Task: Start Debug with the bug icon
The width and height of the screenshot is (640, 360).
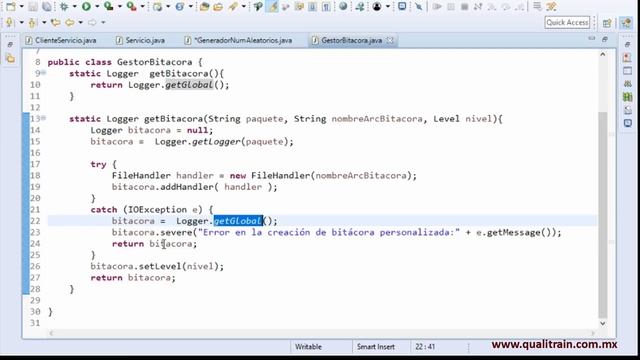Action: point(64,6)
